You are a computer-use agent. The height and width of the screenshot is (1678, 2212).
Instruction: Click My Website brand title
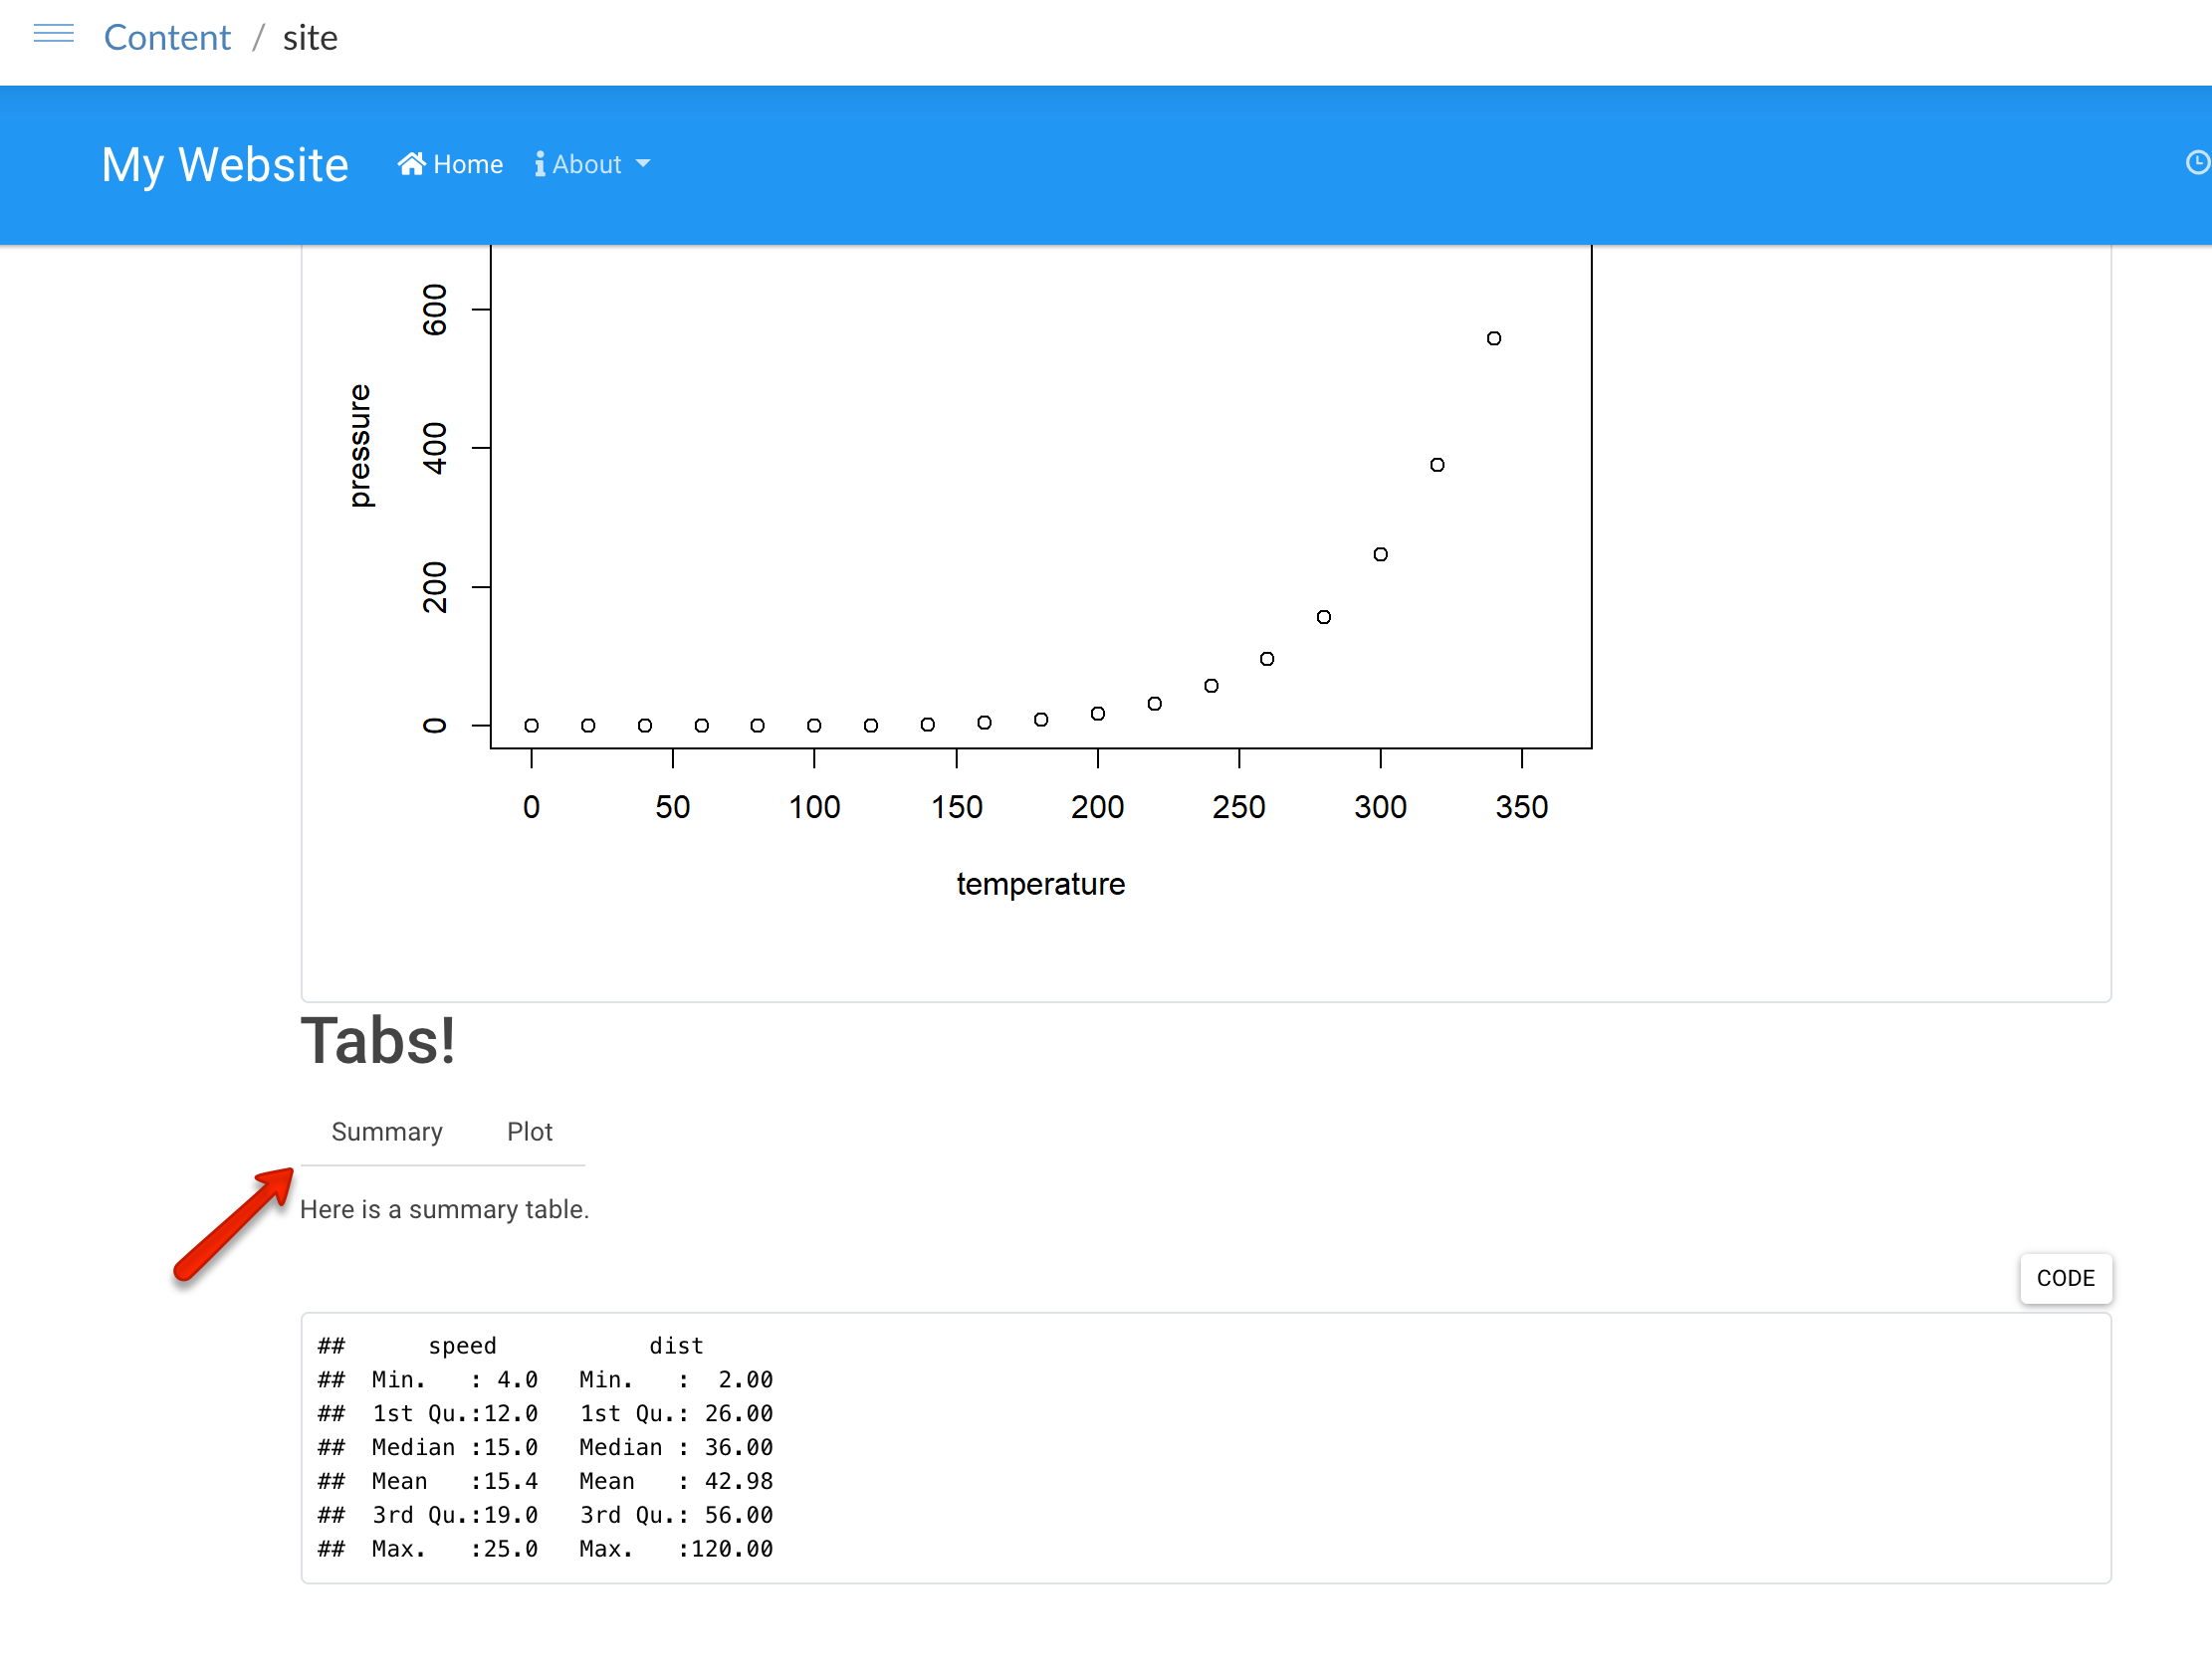(225, 163)
